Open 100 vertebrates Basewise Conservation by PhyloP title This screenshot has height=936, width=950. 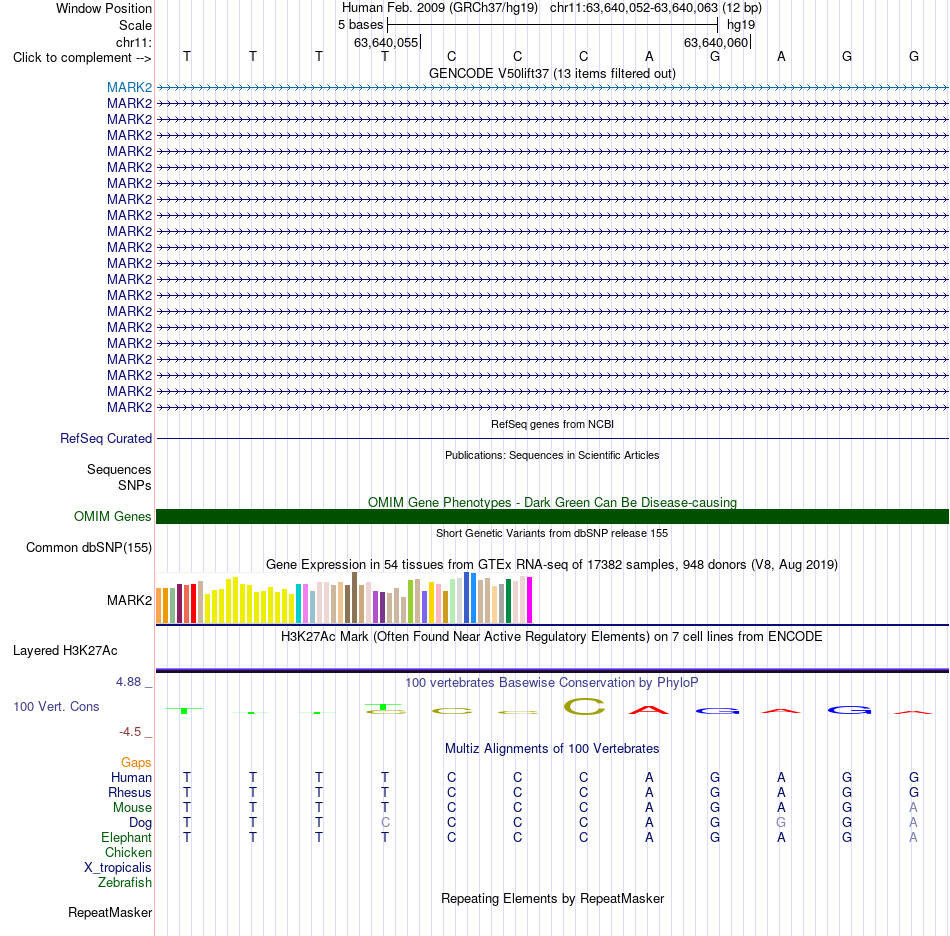pos(552,683)
